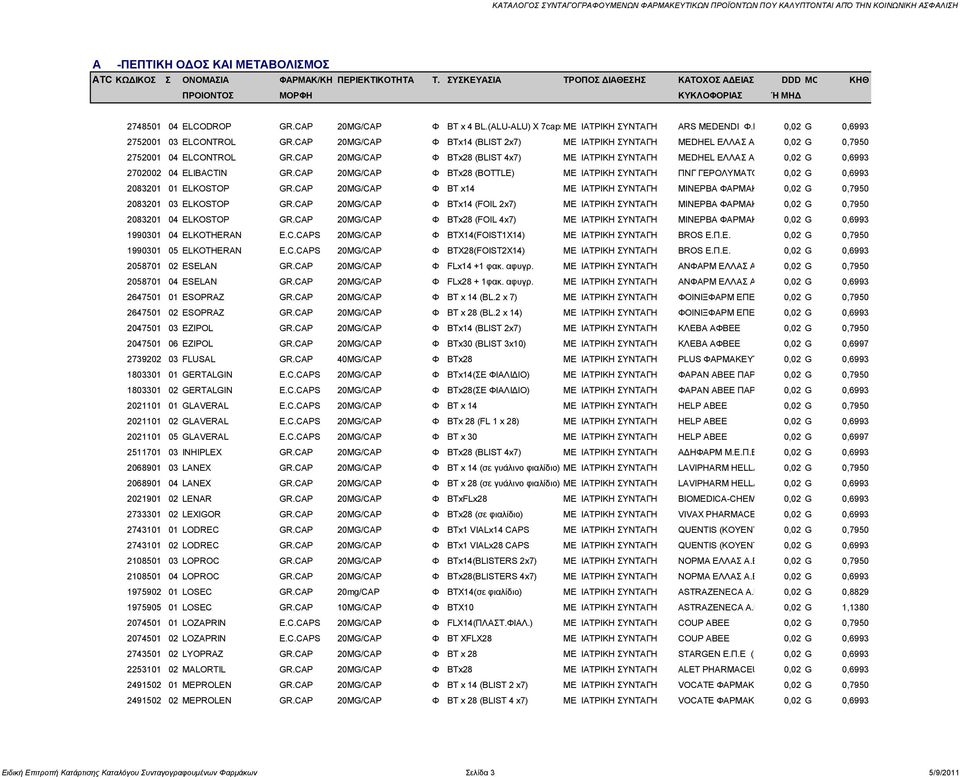This screenshot has height=777, width=960.
Task: Click the section heading ΠΕΠΤΙΚΗ ΟΔΟΣ ΚΑΙ ΜΕΤΑΒΟΛΙΣΜΟΣ
Action: pyautogui.click(x=223, y=64)
